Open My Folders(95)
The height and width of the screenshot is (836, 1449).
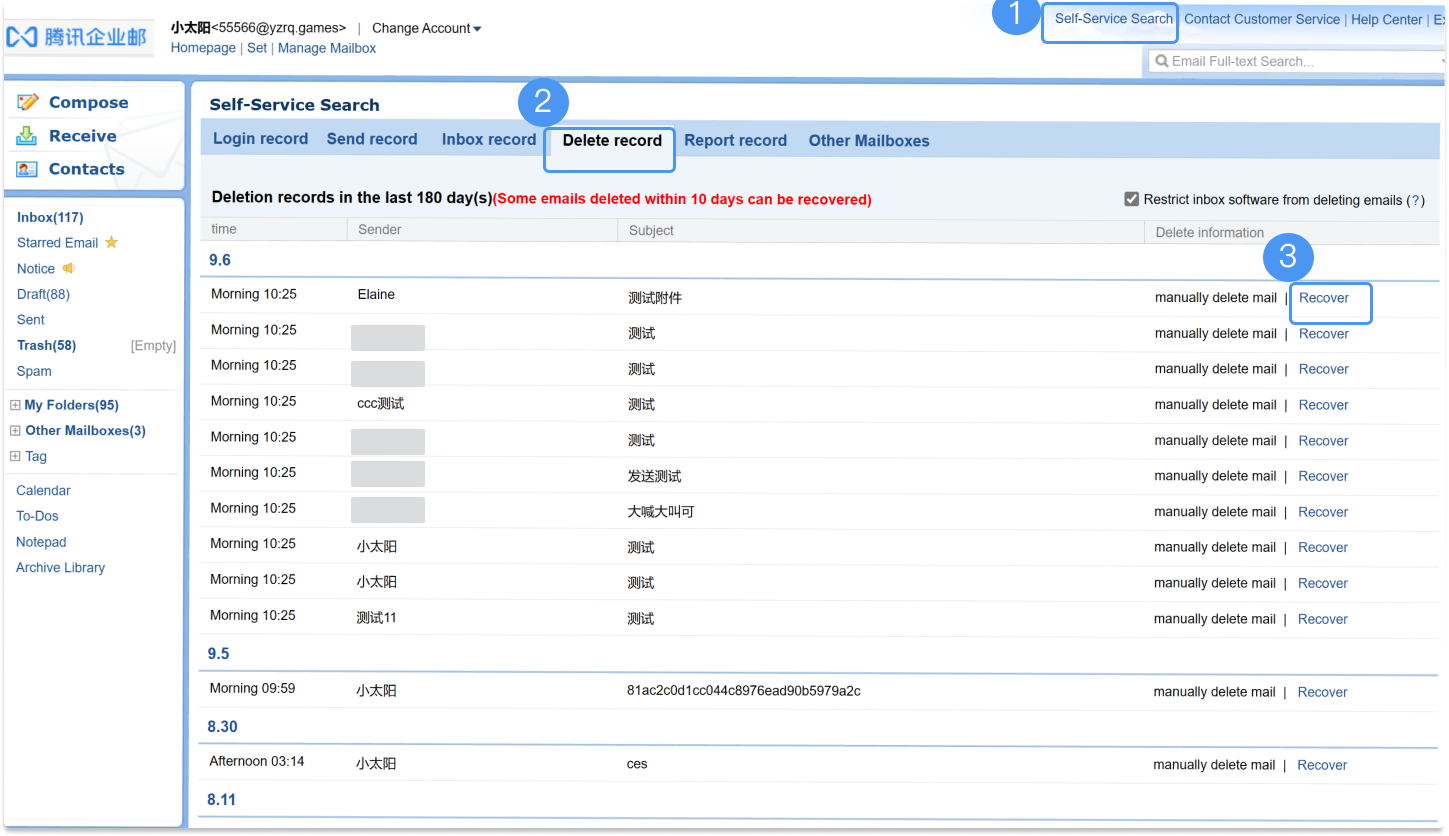[x=71, y=405]
